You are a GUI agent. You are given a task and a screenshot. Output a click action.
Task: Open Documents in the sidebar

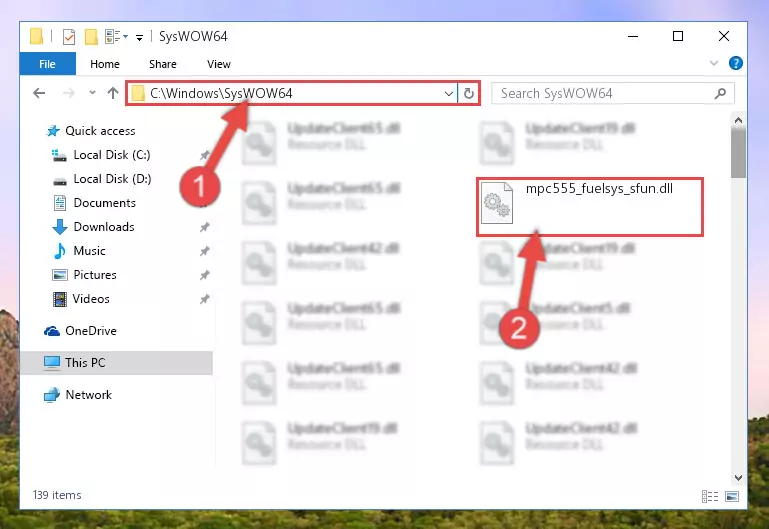(104, 203)
